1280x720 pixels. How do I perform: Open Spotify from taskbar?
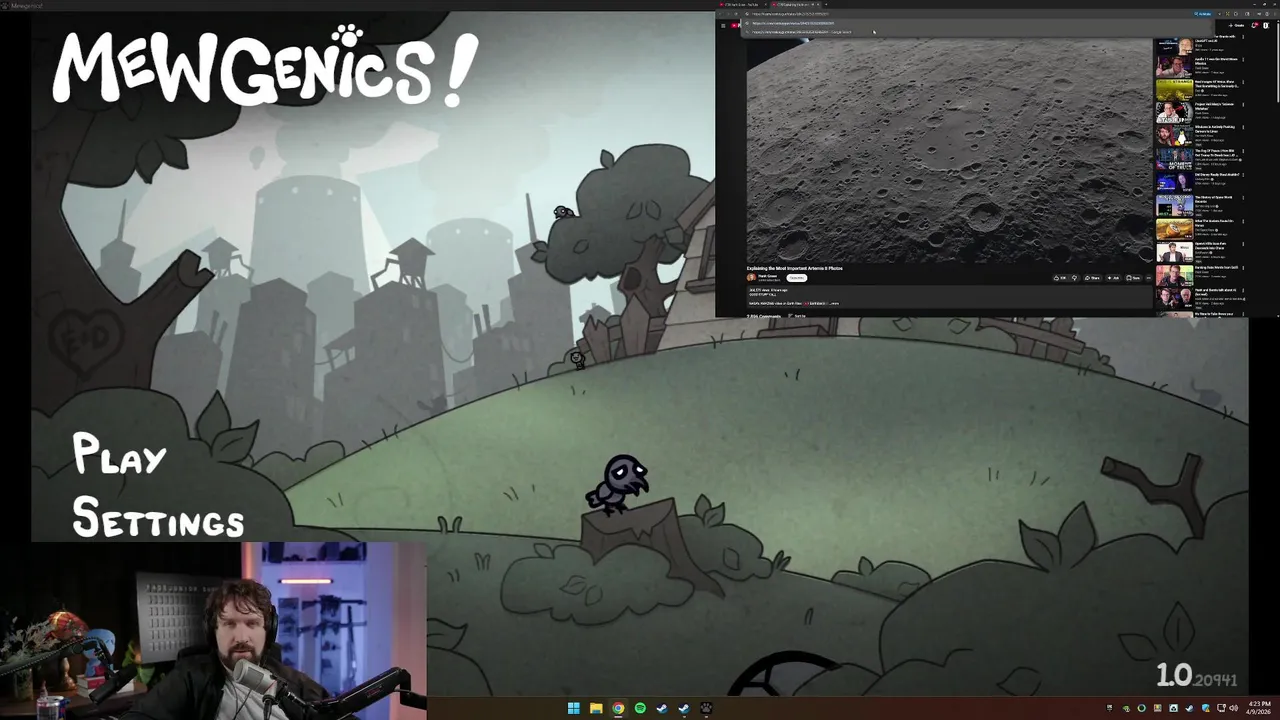[640, 708]
